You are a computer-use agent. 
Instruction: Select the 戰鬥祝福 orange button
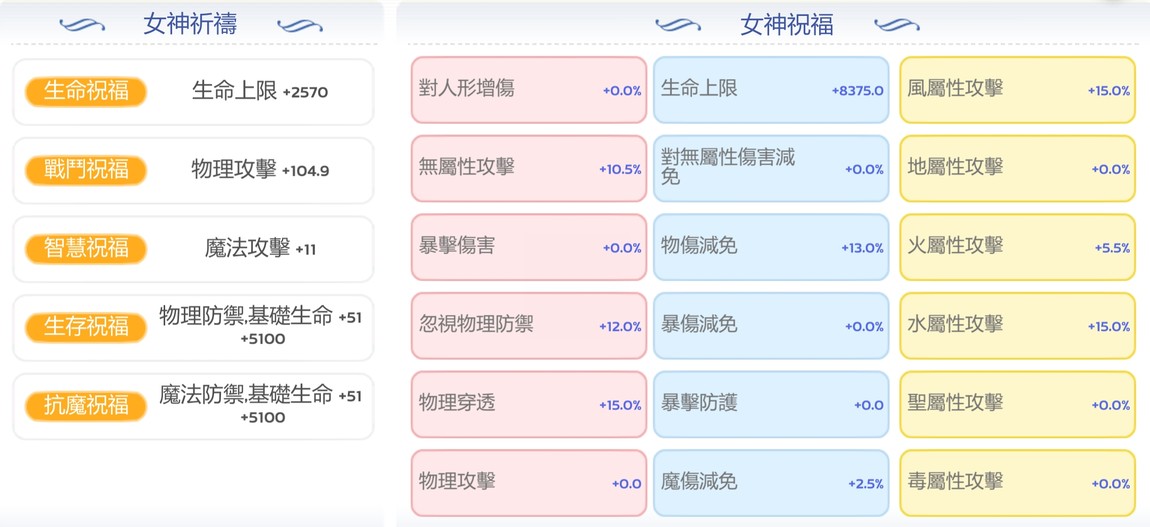click(x=86, y=170)
